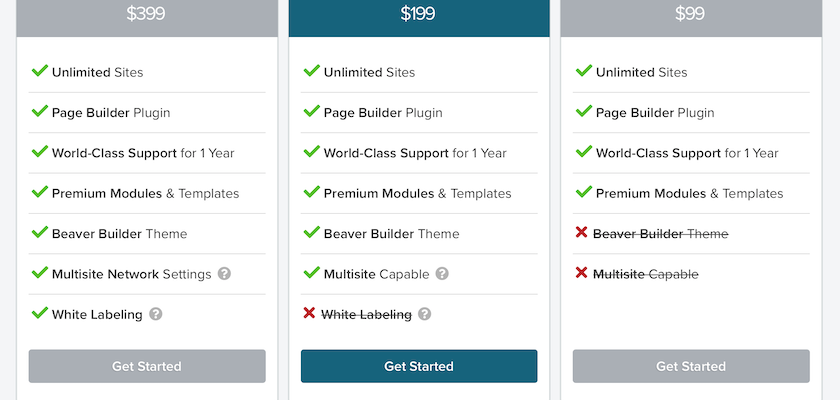Click Multisite Network Settings text in $399 plan
Screen dimensions: 840x400
pyautogui.click(x=131, y=274)
